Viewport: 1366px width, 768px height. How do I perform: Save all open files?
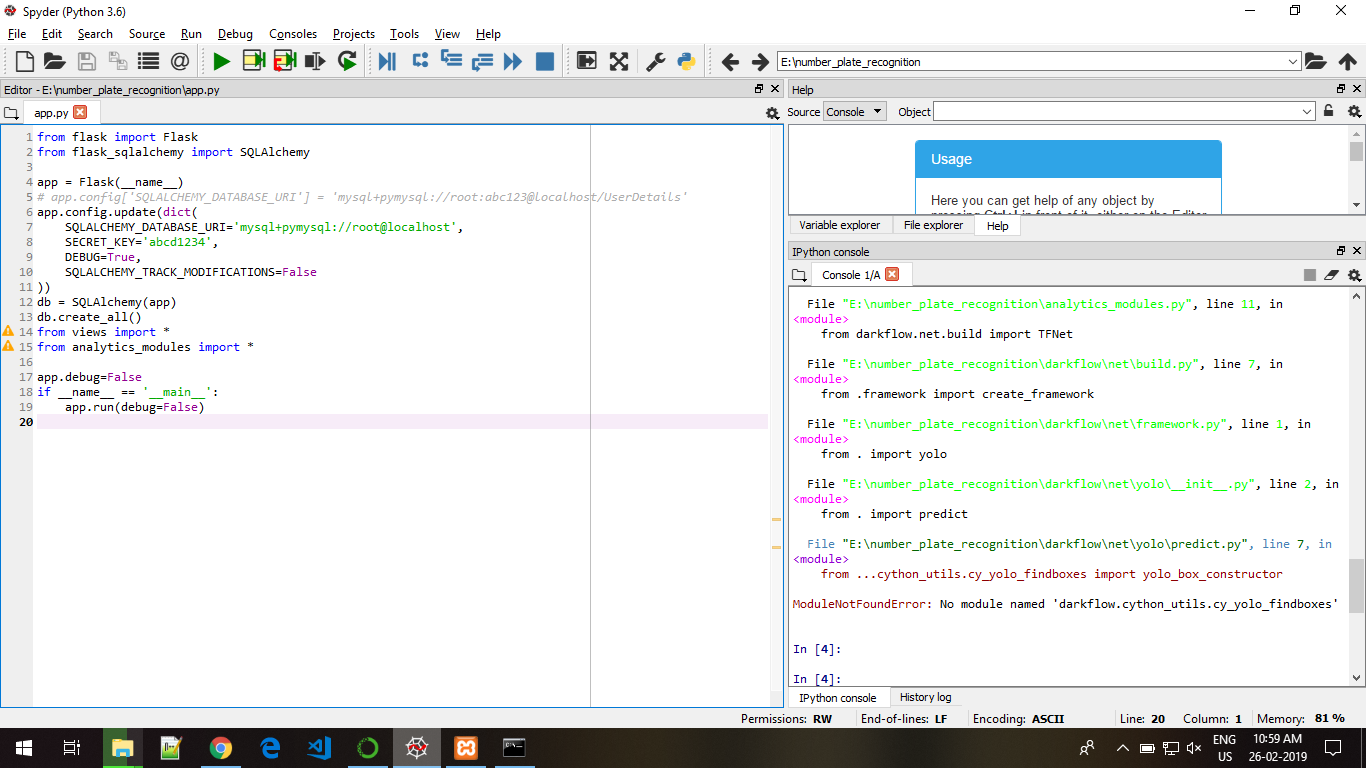pos(116,61)
